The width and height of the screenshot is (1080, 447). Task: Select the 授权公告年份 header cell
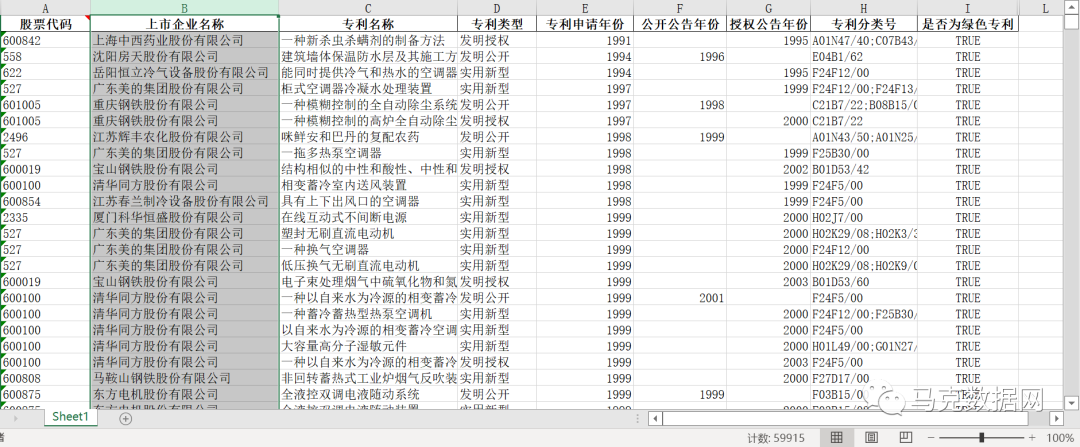click(769, 24)
